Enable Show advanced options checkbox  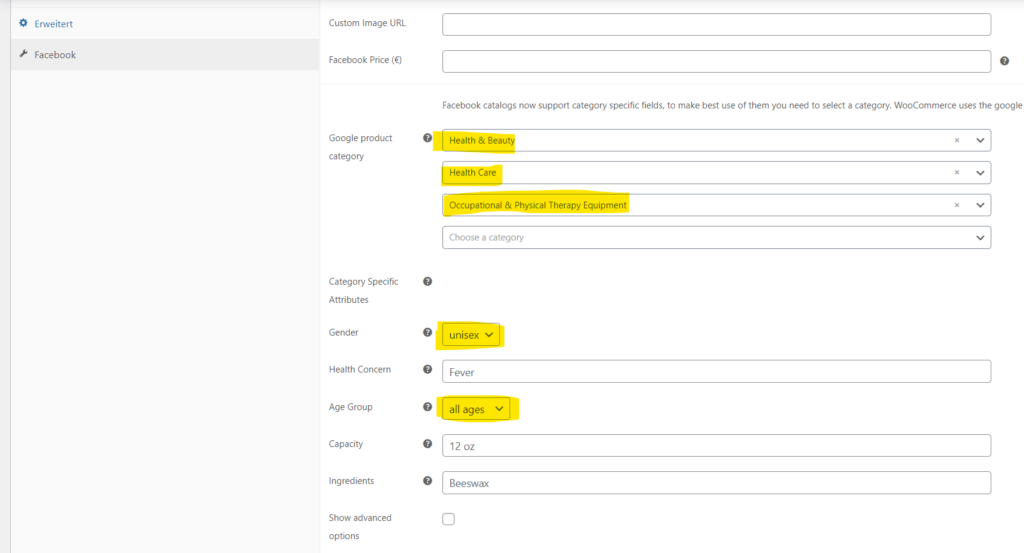pyautogui.click(x=448, y=519)
